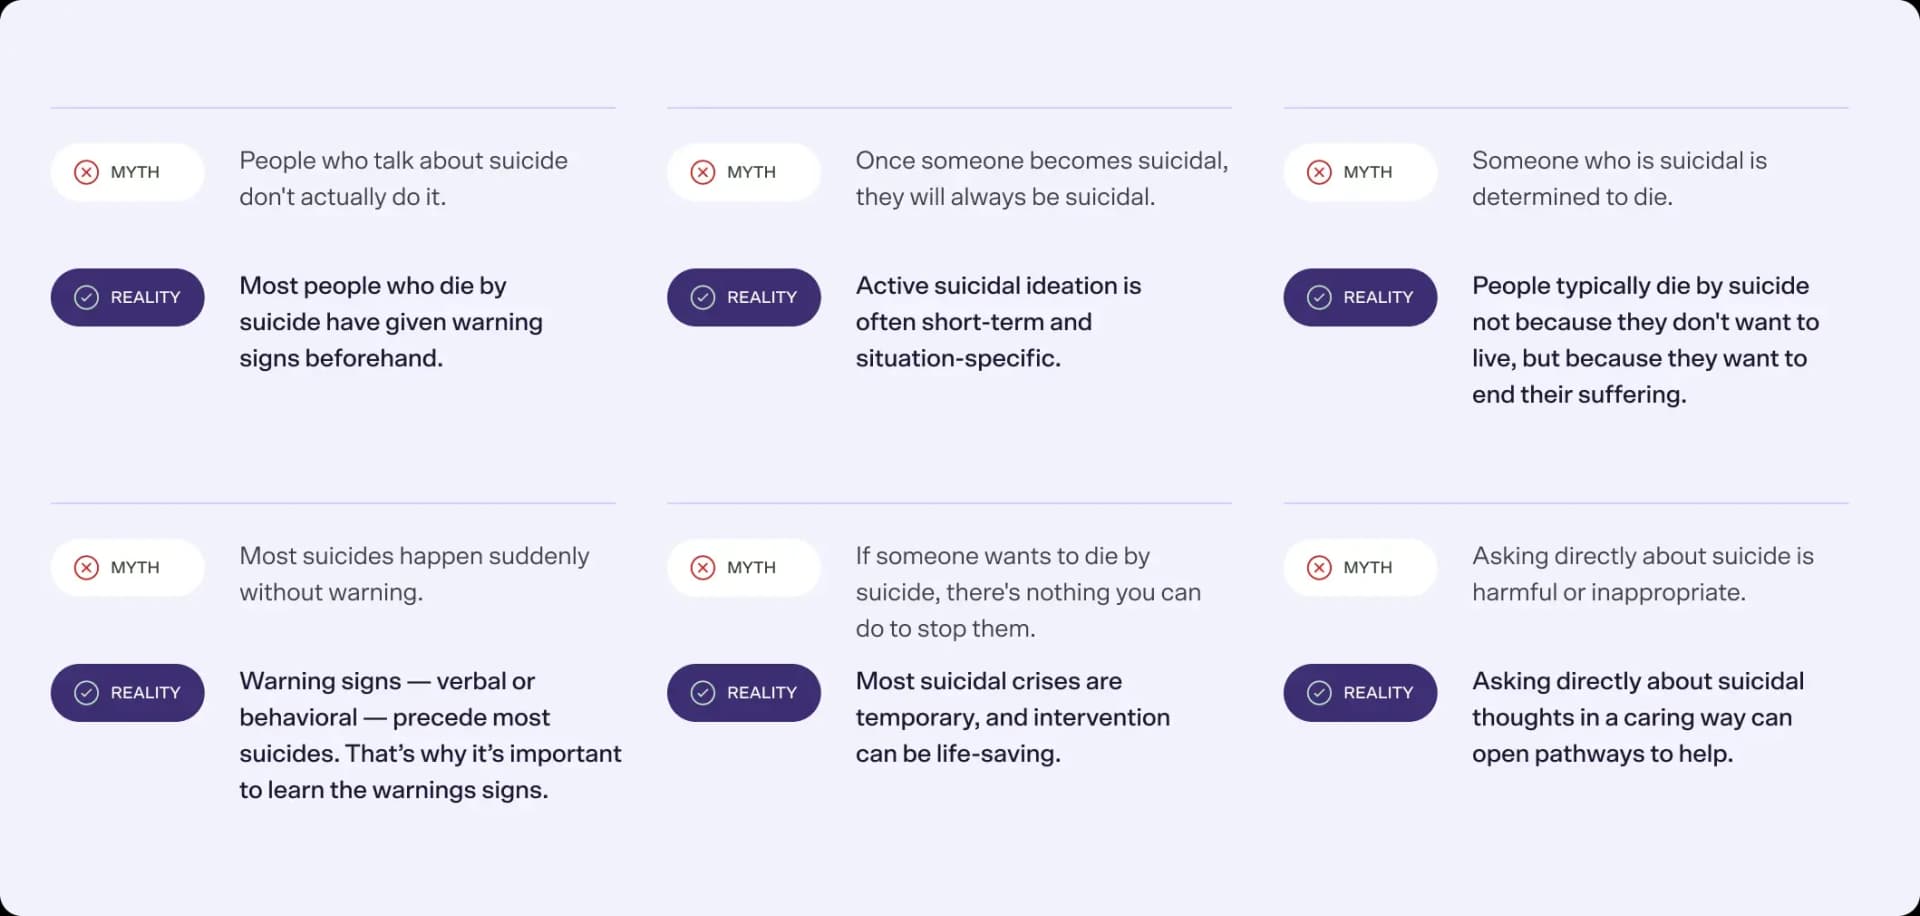Click the red X icon beside the talk-about-suicide myth
1920x916 pixels.
pyautogui.click(x=87, y=172)
